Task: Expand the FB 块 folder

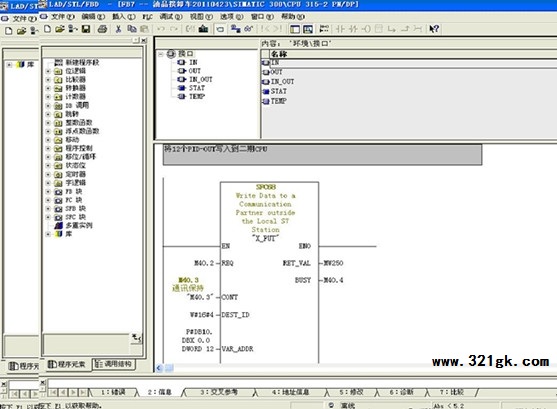Action: click(48, 192)
